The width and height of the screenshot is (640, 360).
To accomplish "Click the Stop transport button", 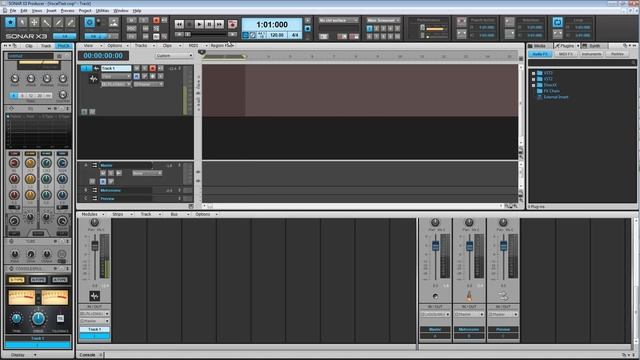I will pos(189,24).
